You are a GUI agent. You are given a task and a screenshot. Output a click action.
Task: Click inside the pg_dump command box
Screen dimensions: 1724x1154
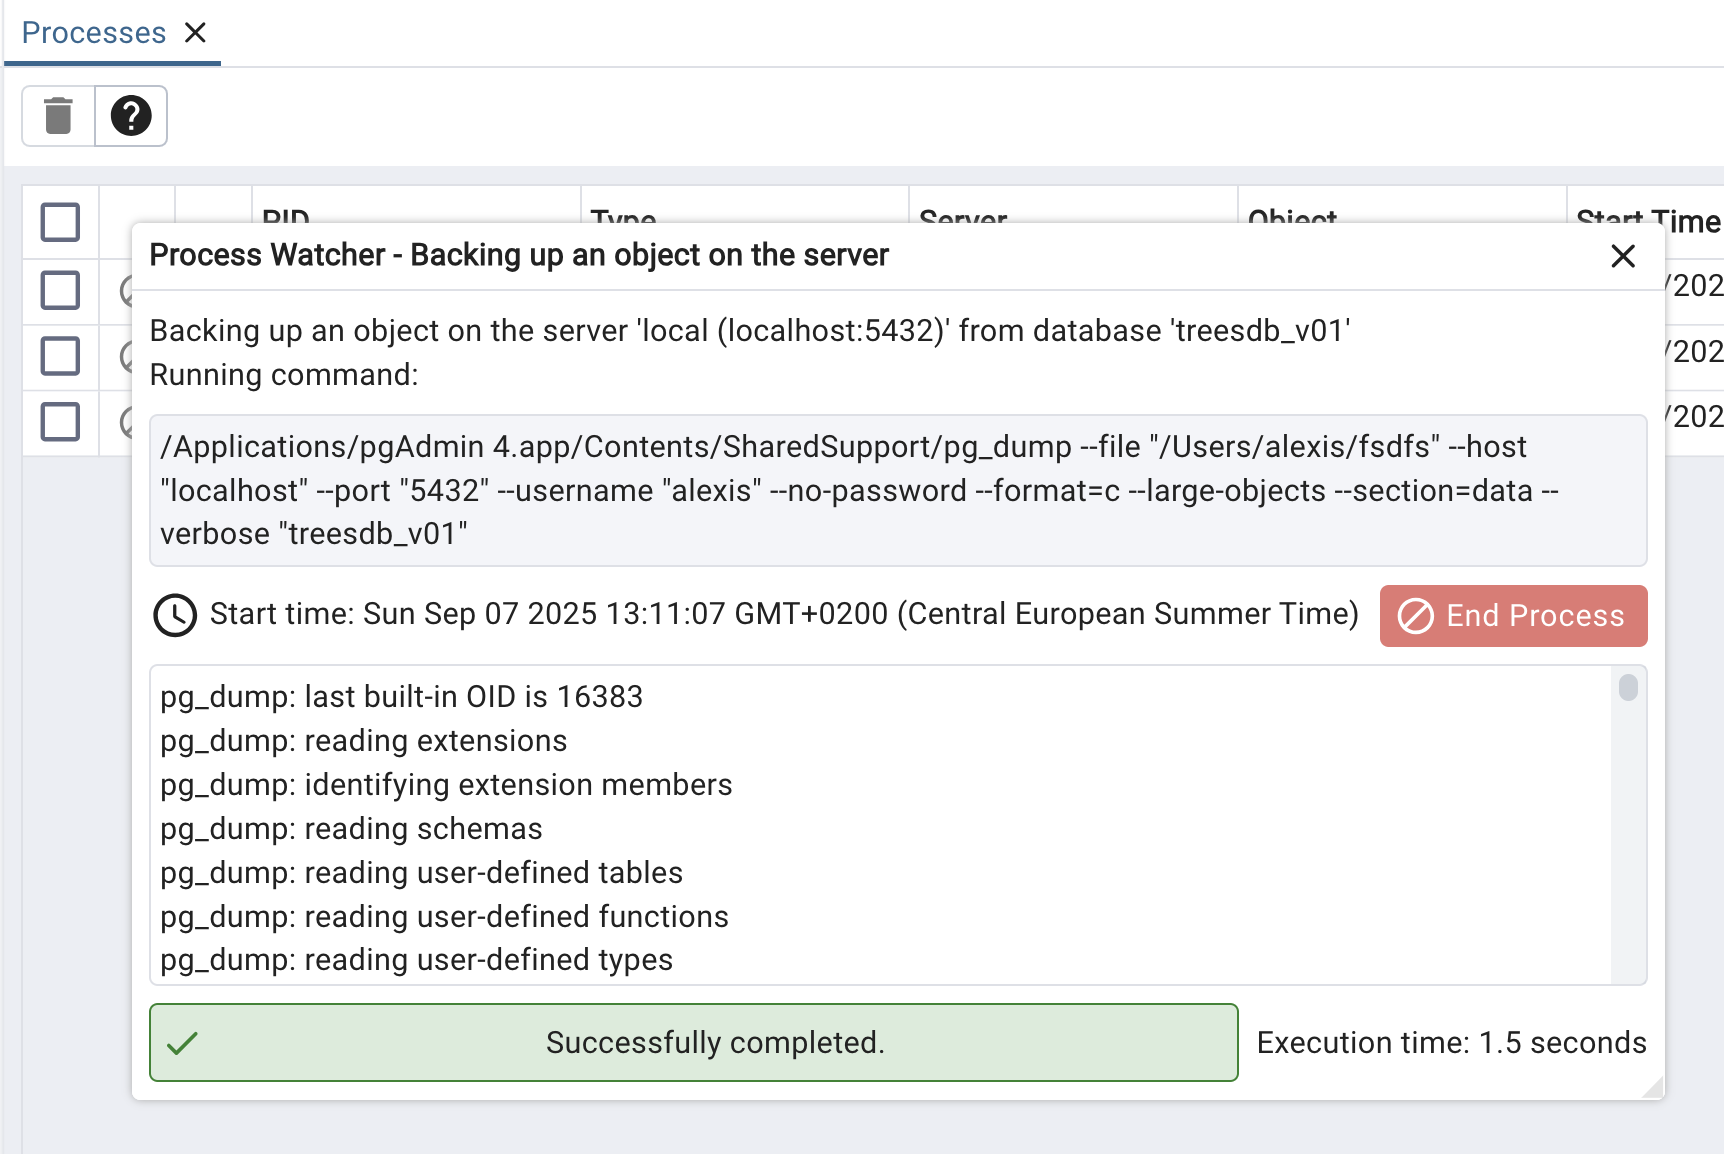pyautogui.click(x=897, y=491)
